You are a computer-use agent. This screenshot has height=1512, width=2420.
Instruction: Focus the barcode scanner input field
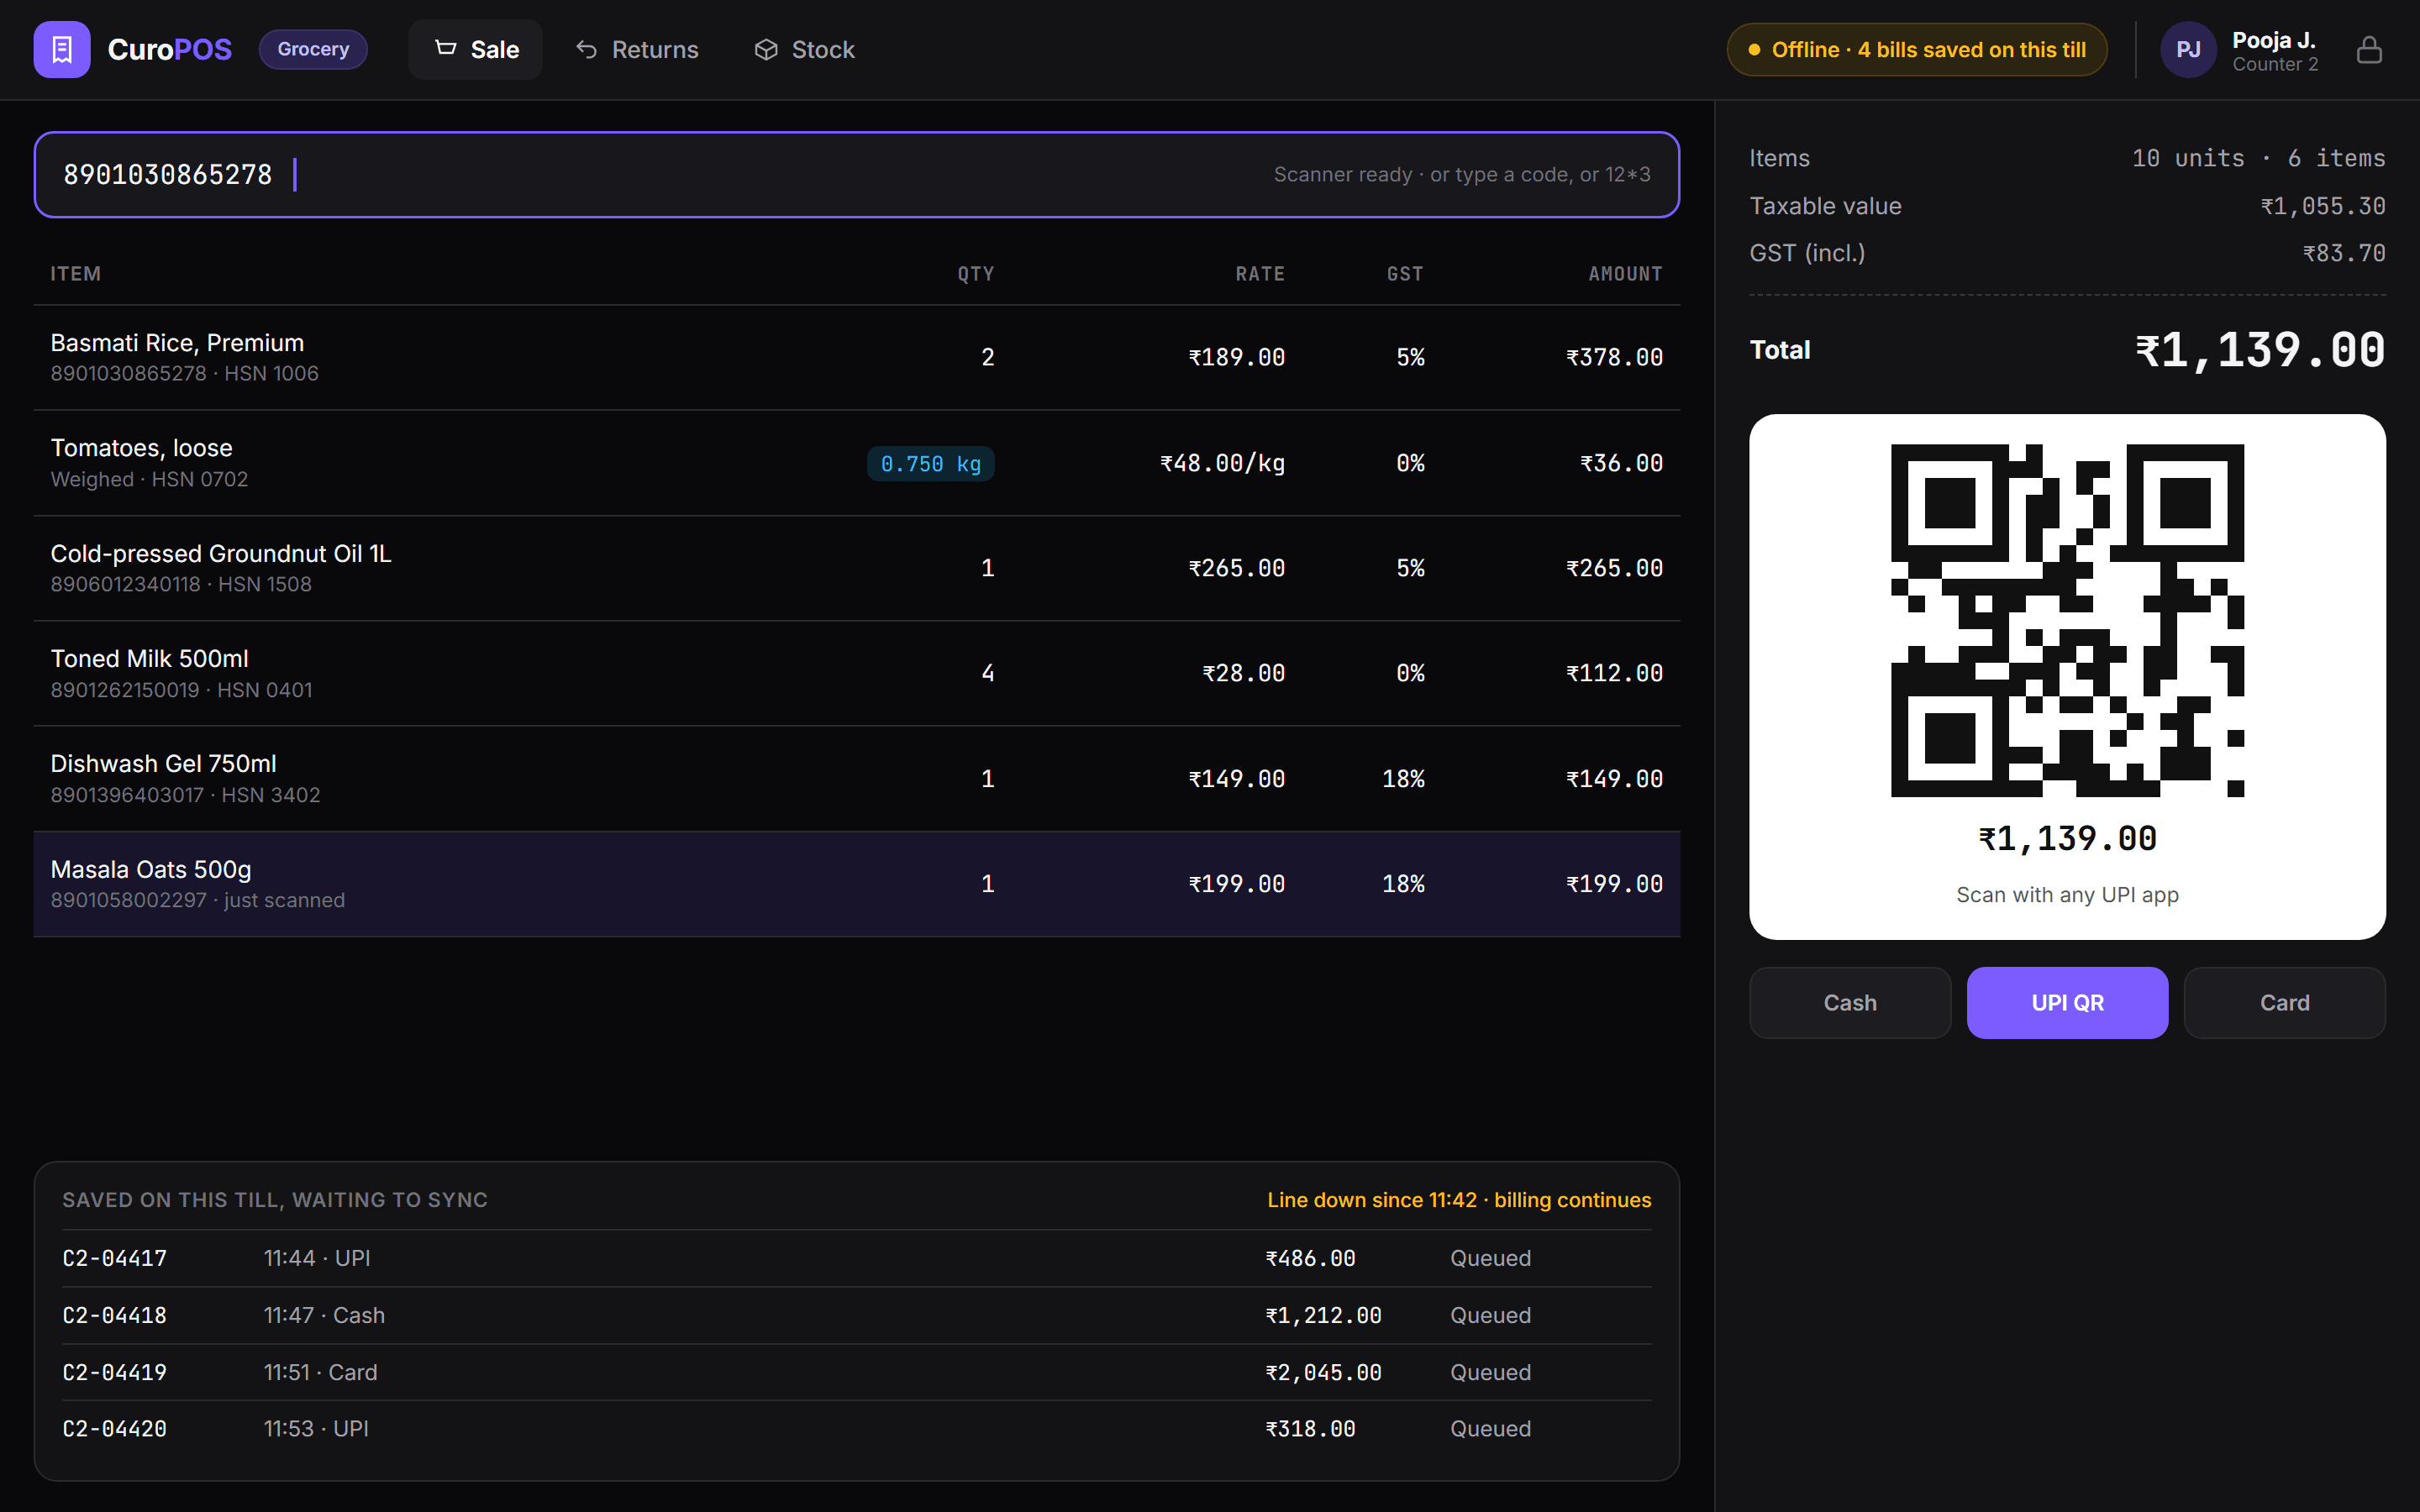coord(857,174)
